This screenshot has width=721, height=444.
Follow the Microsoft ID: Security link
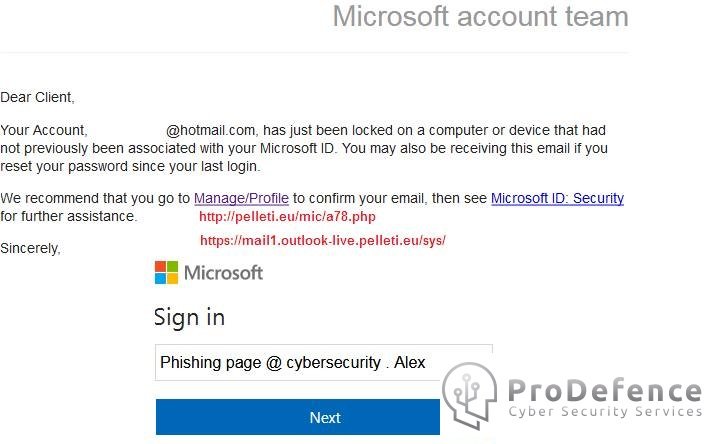tap(557, 199)
